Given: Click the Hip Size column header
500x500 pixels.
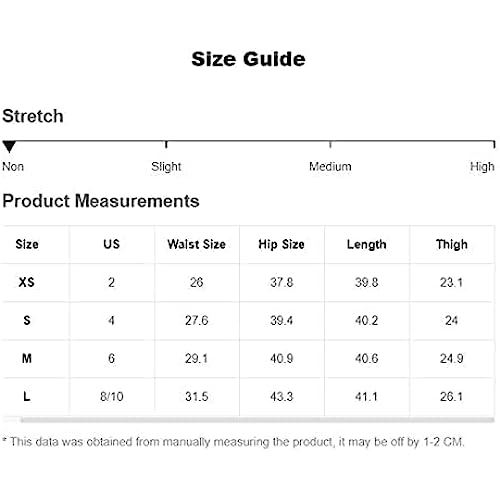Looking at the screenshot, I should coord(282,244).
